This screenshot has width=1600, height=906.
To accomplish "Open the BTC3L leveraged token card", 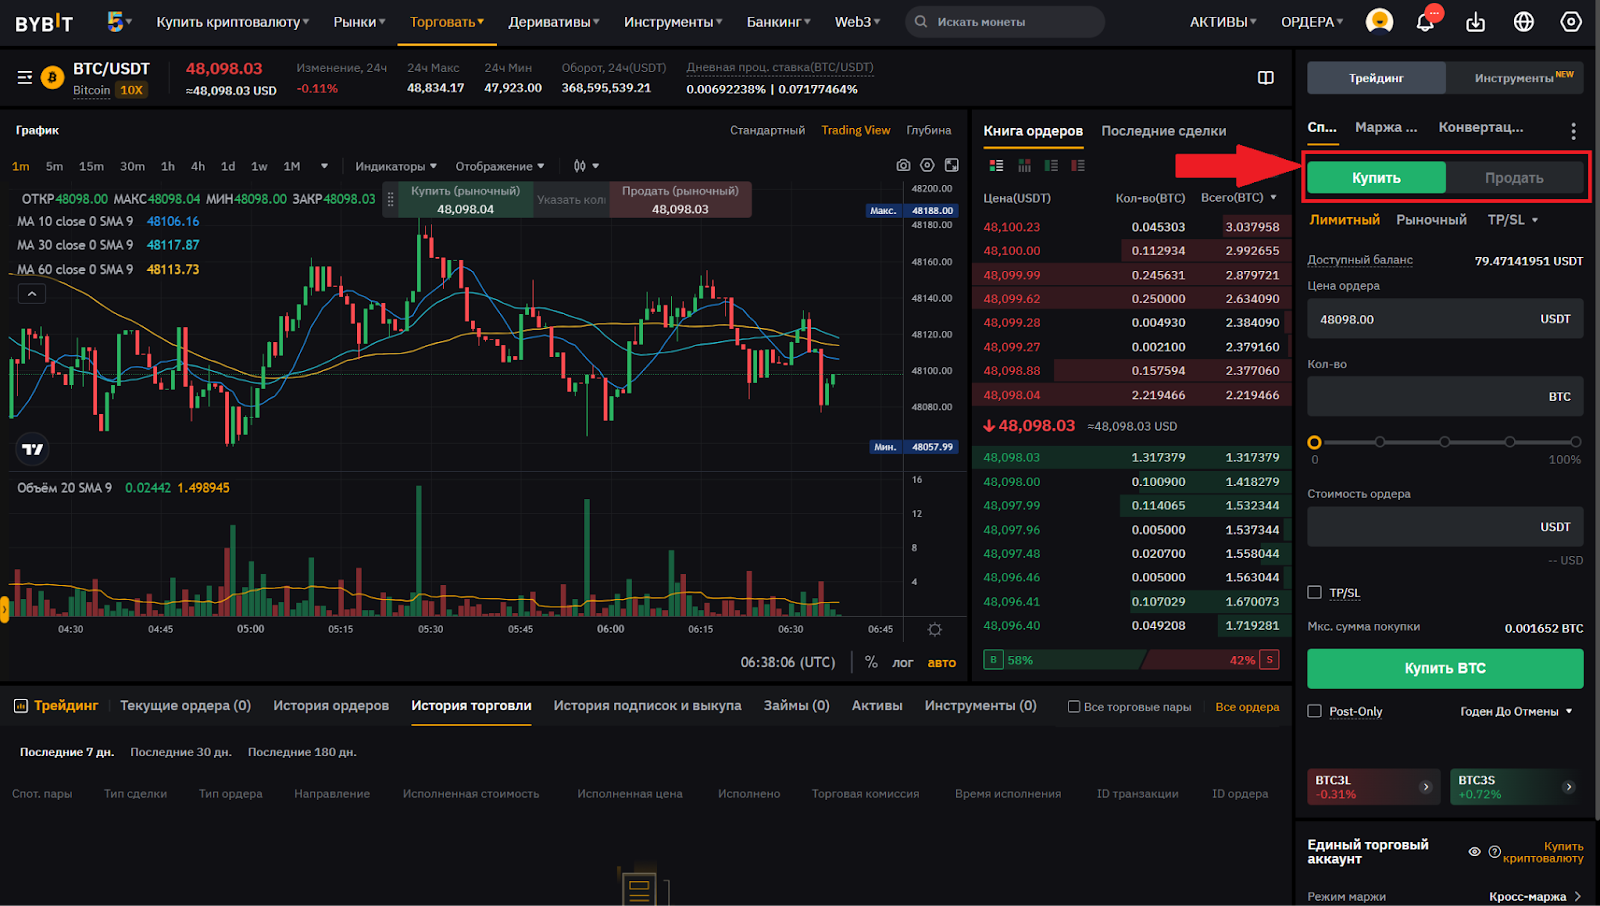I will [1374, 787].
